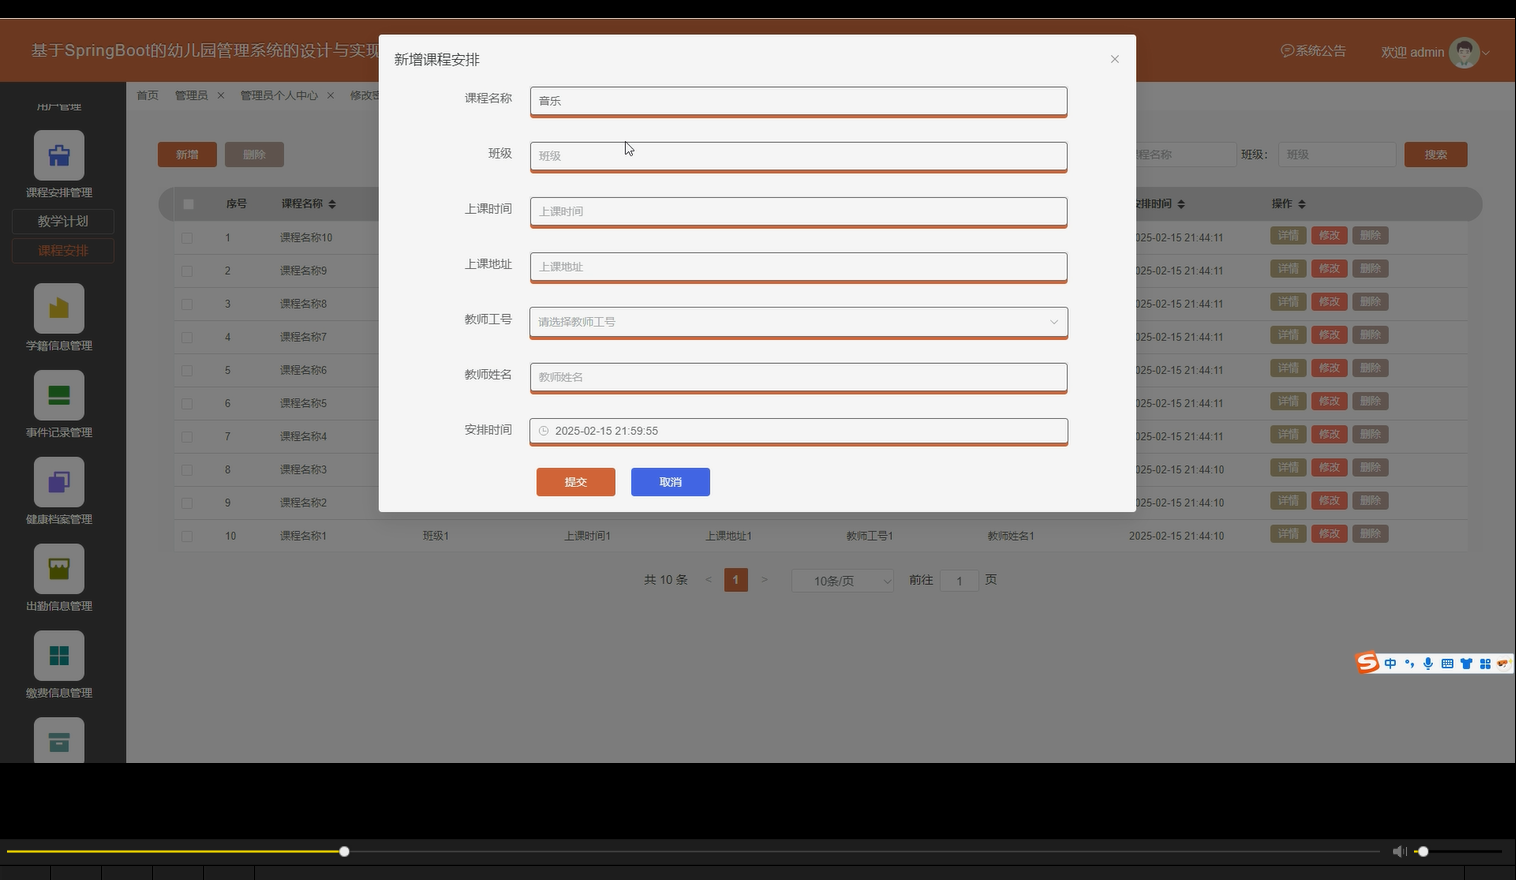Image resolution: width=1516 pixels, height=880 pixels.
Task: Check the row checkbox for 课程名称10
Action: coord(187,238)
